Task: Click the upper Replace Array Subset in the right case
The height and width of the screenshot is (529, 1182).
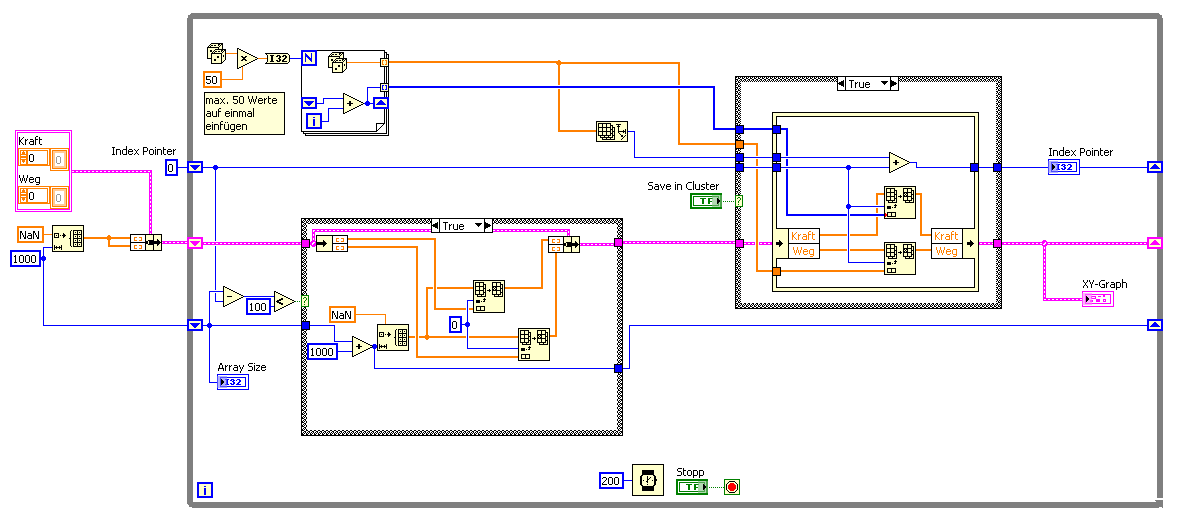Action: [x=900, y=202]
